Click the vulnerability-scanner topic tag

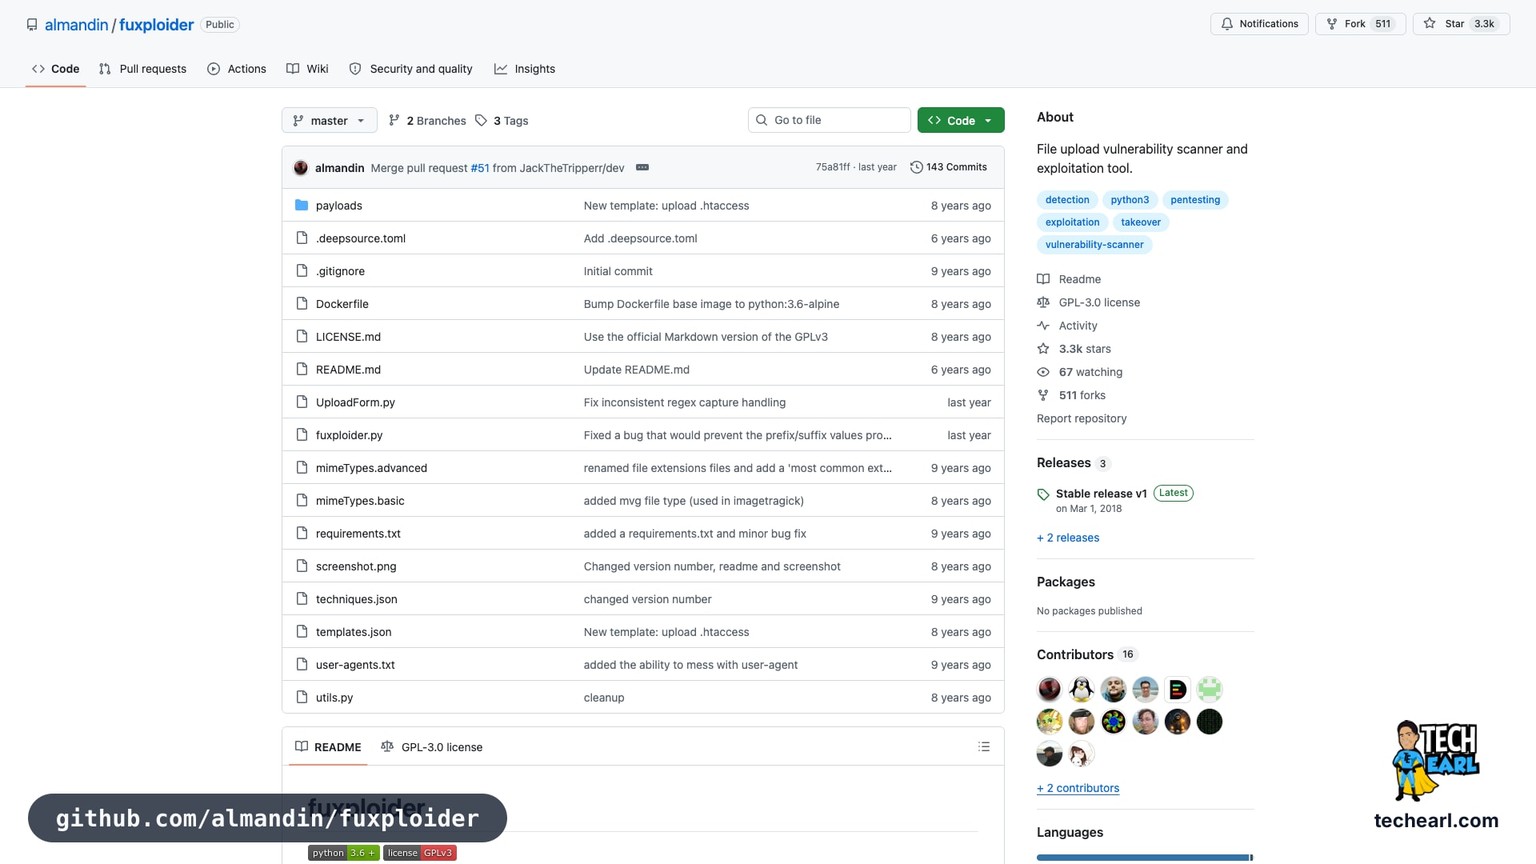pos(1094,244)
